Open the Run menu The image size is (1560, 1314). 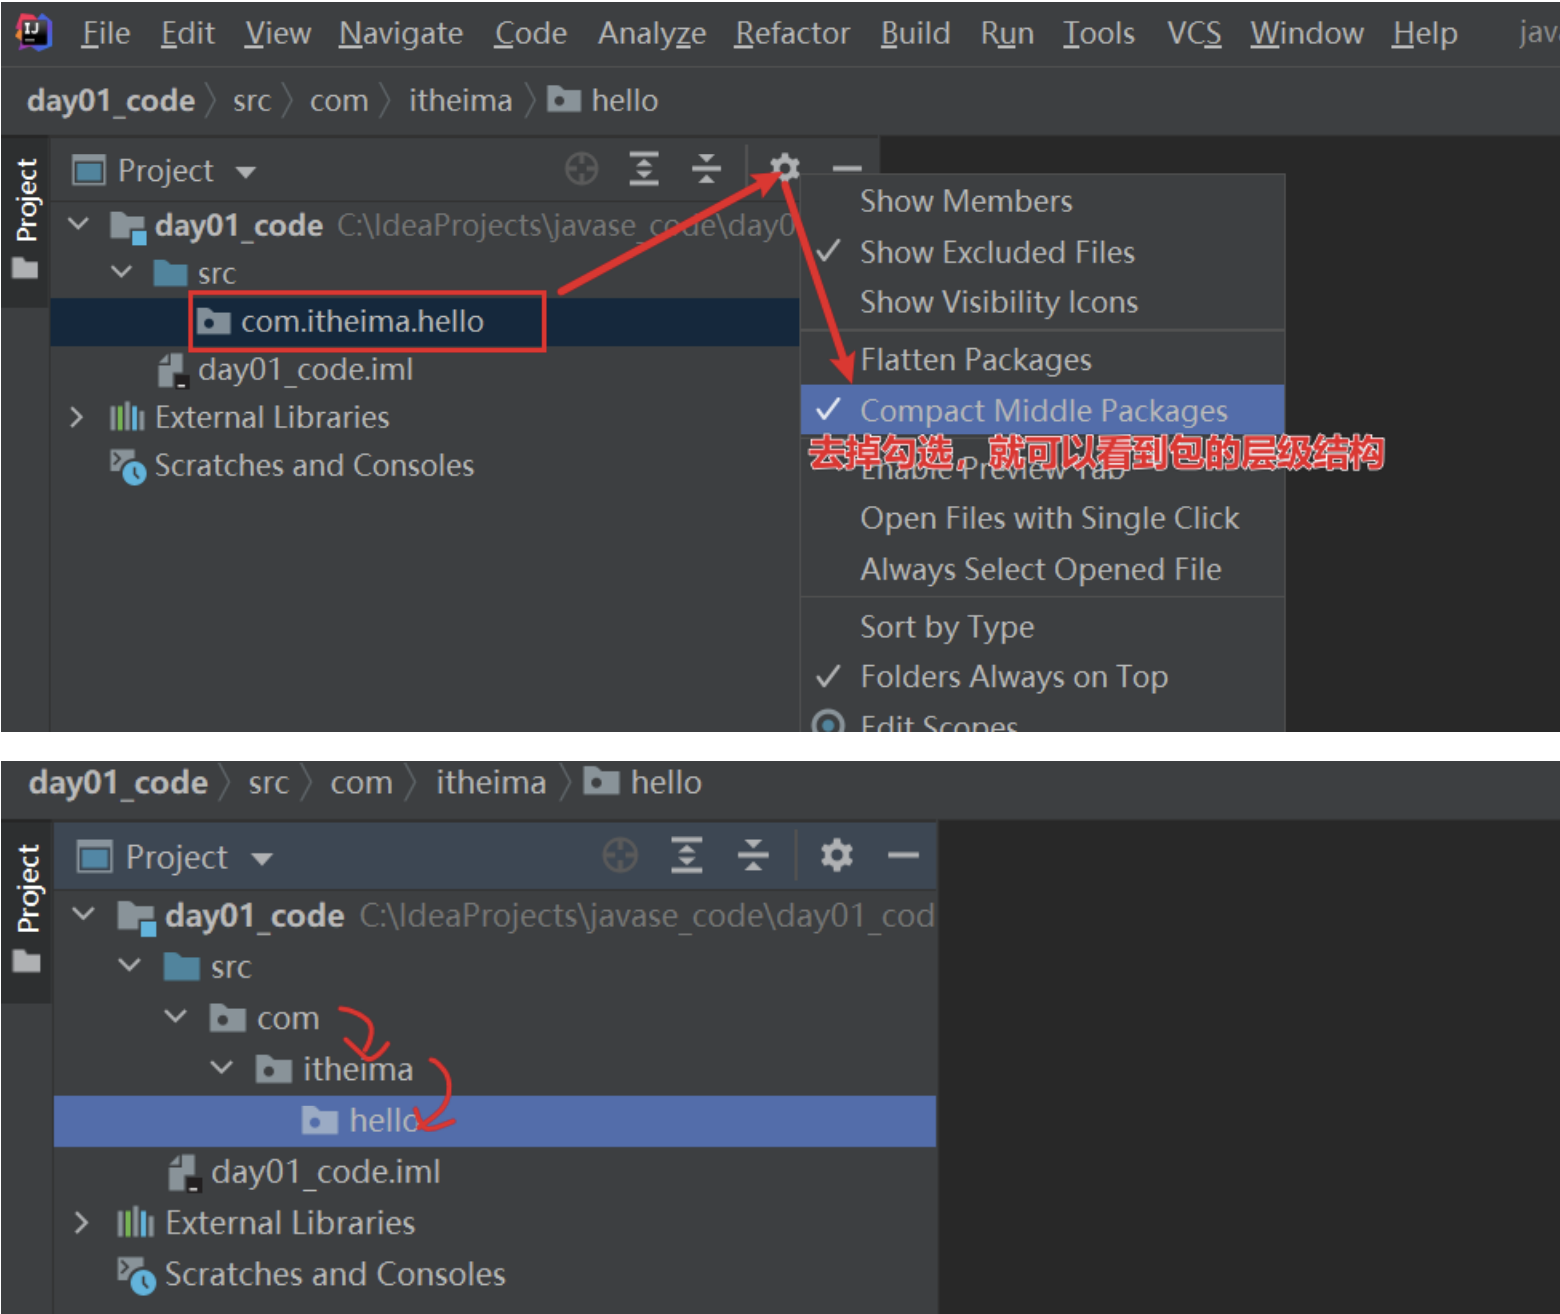tap(1006, 33)
